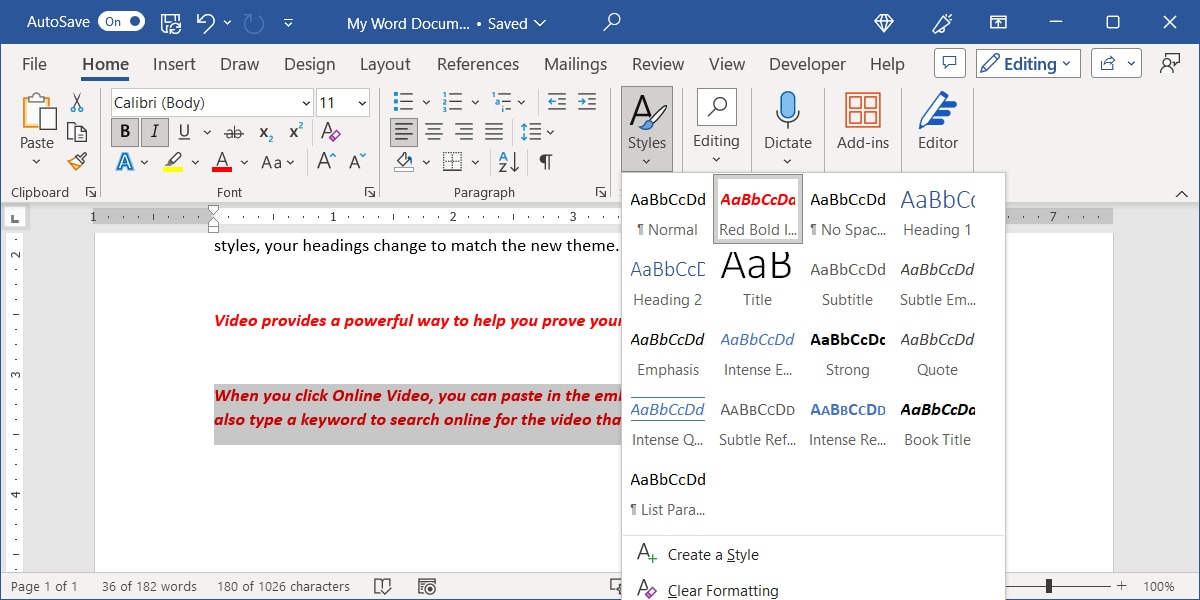Open the Editor pen icon
The image size is (1200, 600).
pyautogui.click(x=937, y=110)
